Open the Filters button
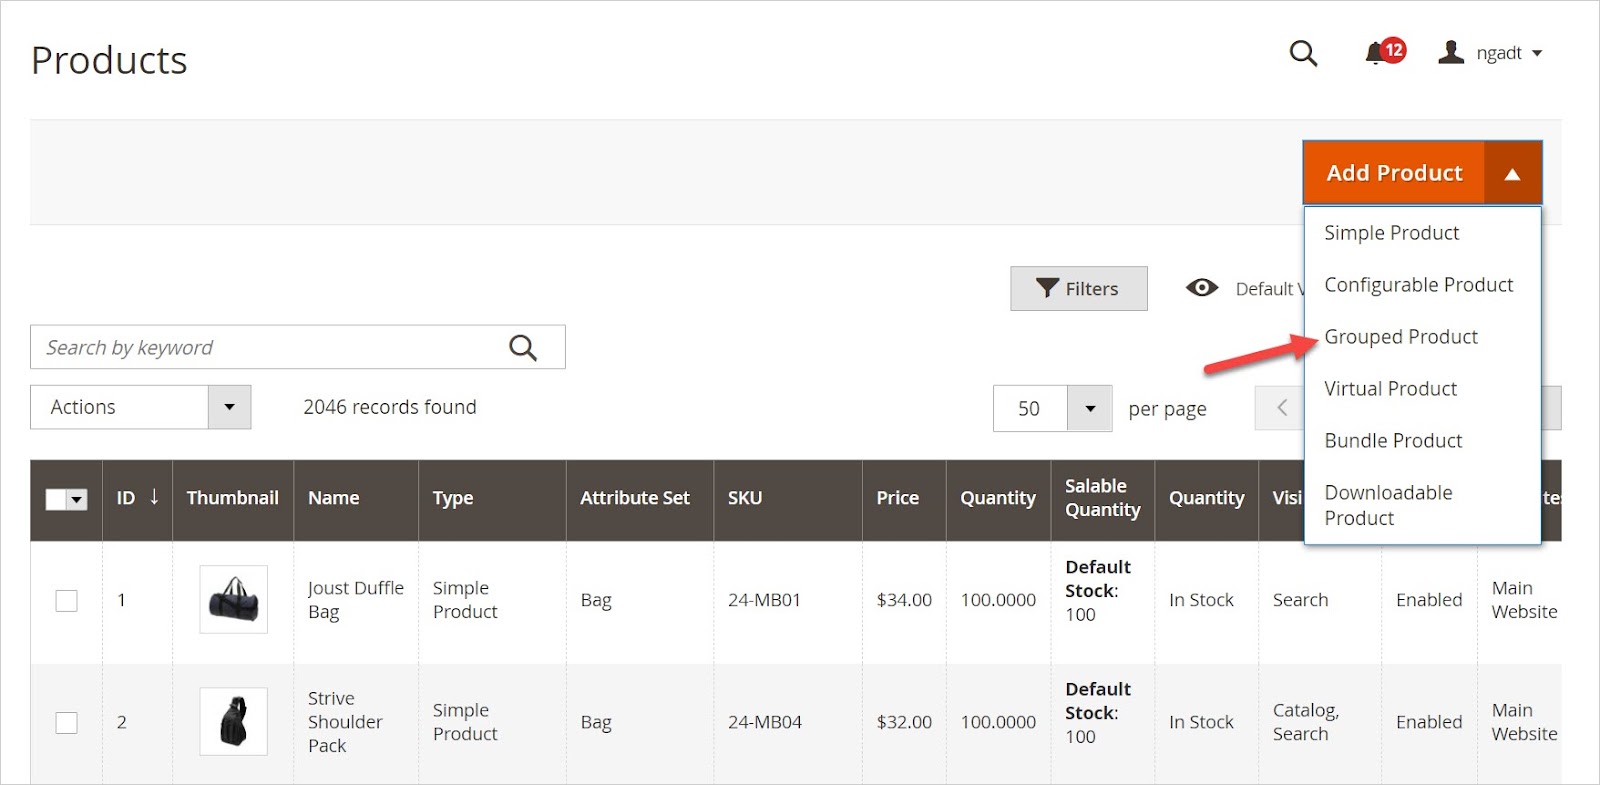 point(1078,289)
